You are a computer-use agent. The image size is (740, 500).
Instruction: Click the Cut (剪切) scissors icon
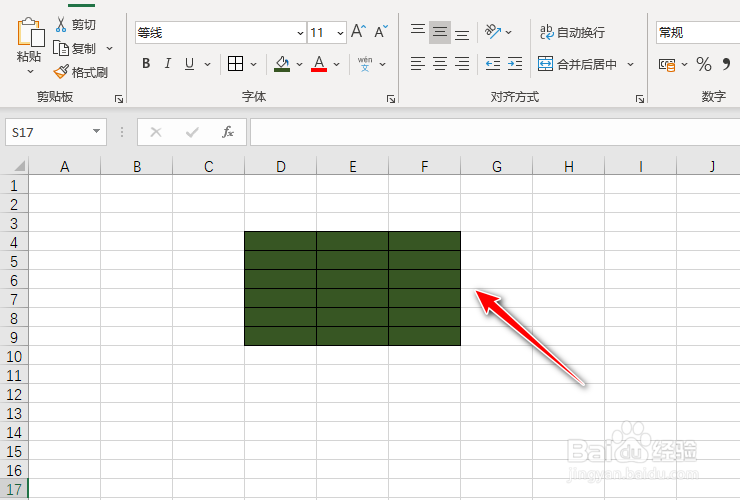(x=61, y=24)
